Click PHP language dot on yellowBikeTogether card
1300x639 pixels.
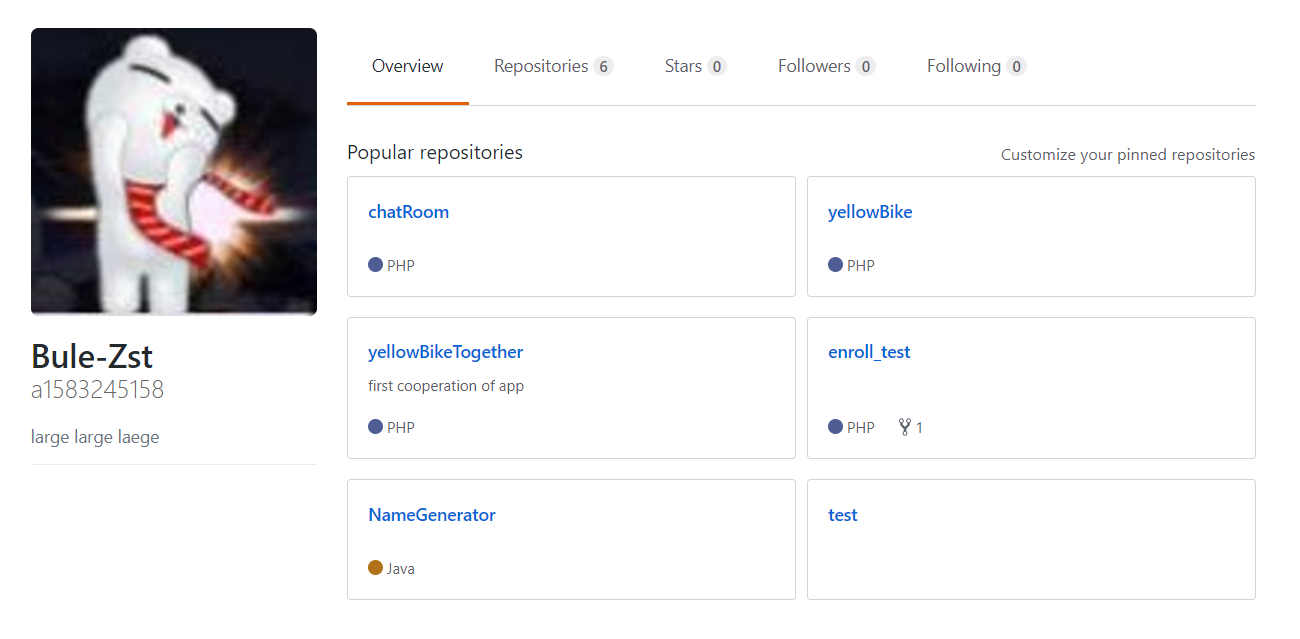pyautogui.click(x=376, y=427)
